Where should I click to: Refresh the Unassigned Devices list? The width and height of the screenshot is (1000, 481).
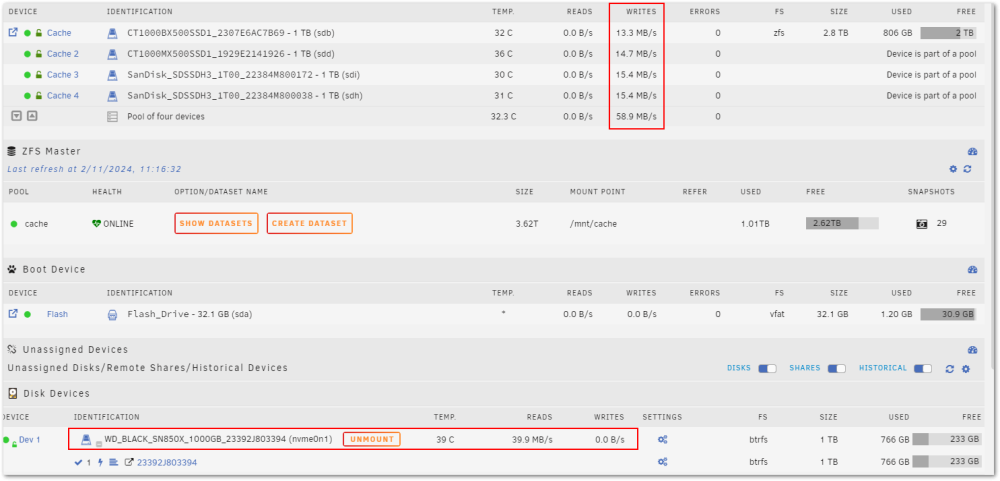click(x=950, y=369)
